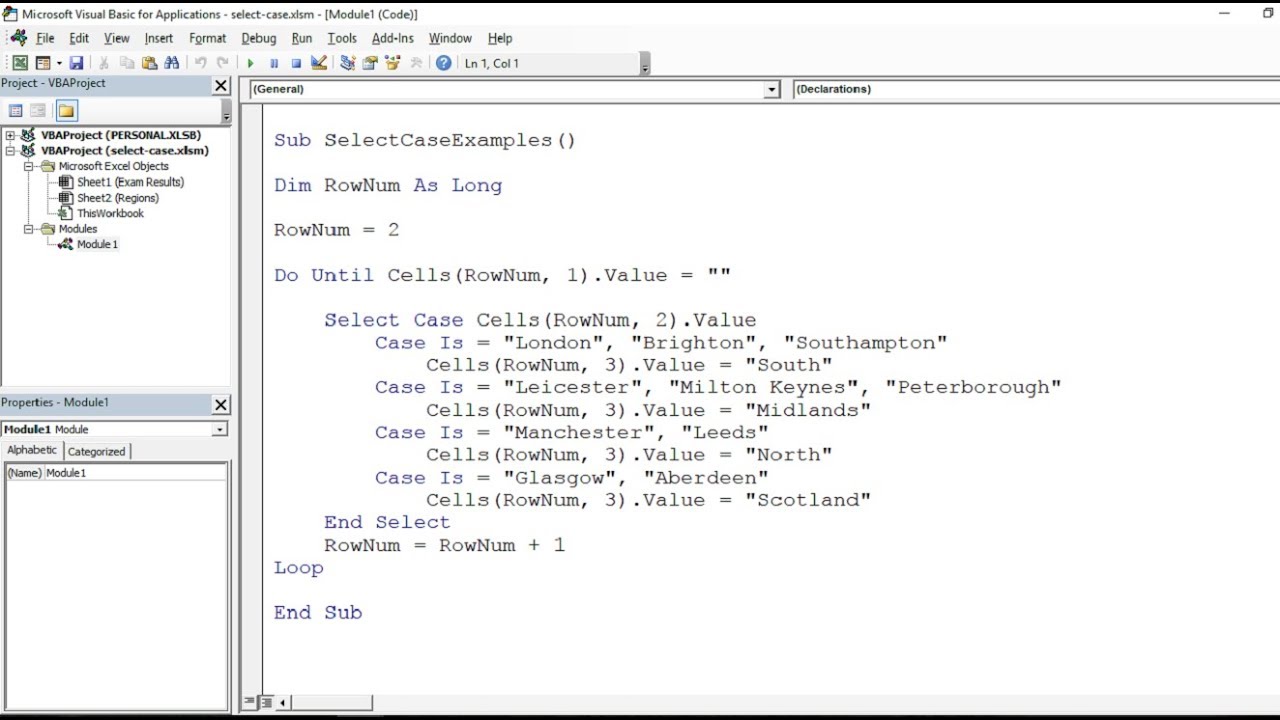Click the View Object icon in Project pane
1280x720 pixels.
point(38,111)
